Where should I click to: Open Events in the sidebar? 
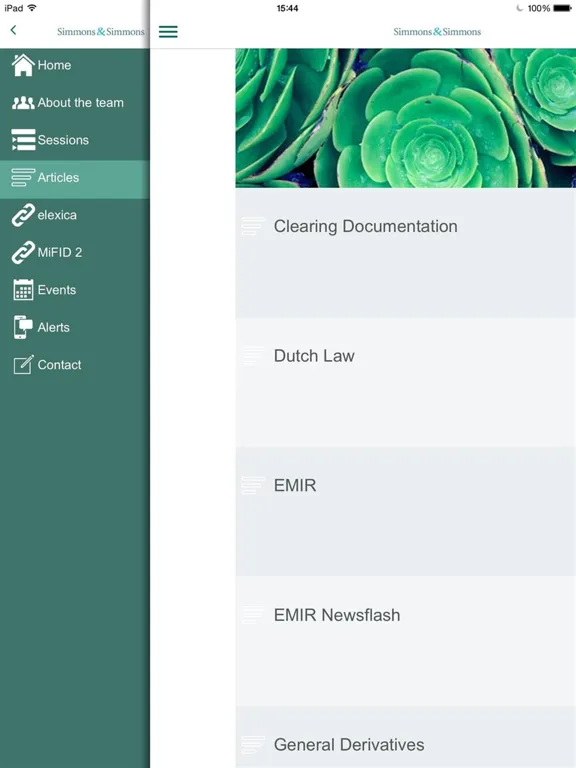pos(75,289)
